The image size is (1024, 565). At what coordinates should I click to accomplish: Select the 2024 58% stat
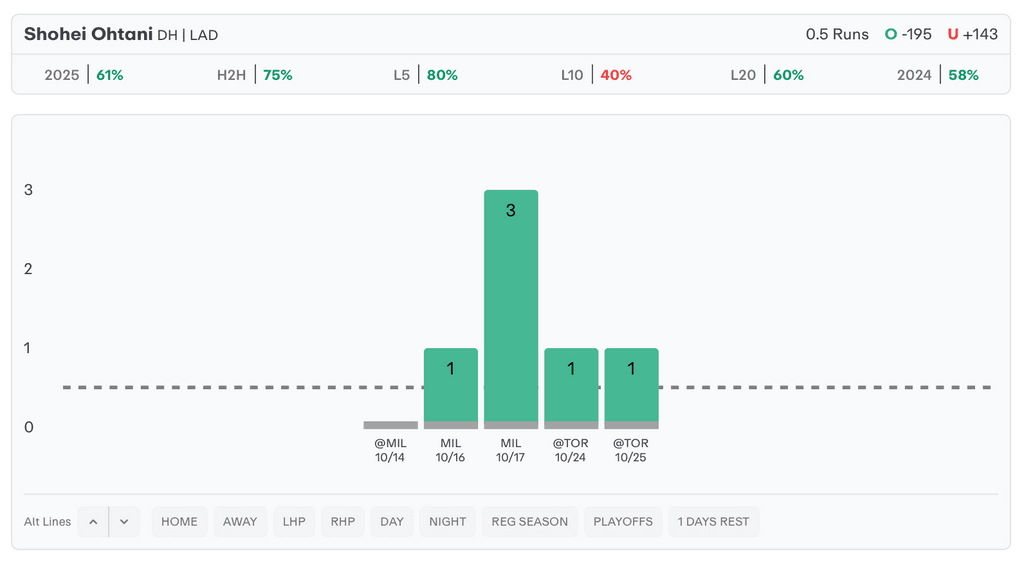coord(937,75)
